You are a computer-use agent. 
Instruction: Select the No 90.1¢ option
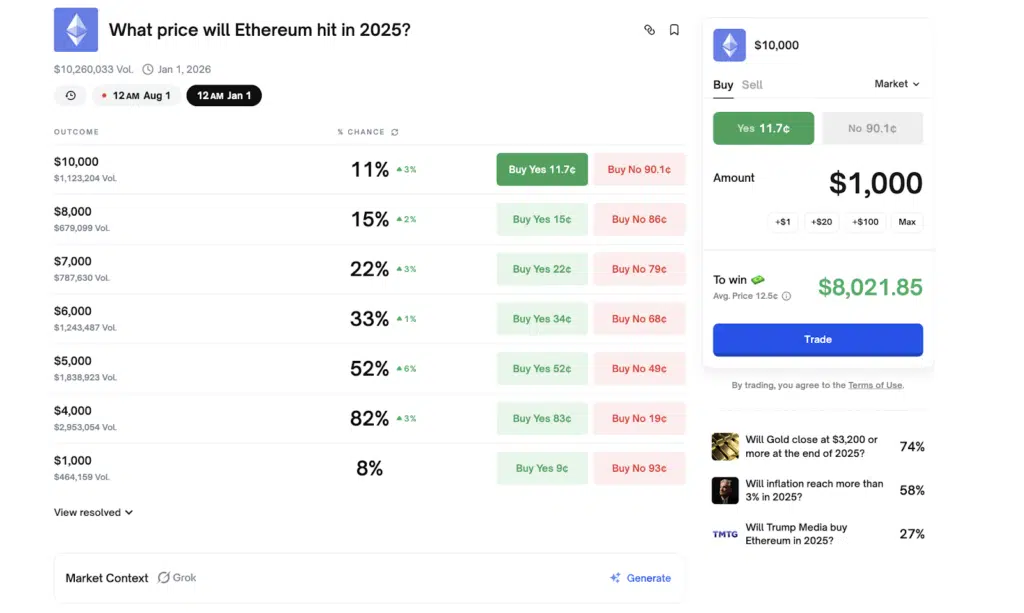(x=872, y=128)
